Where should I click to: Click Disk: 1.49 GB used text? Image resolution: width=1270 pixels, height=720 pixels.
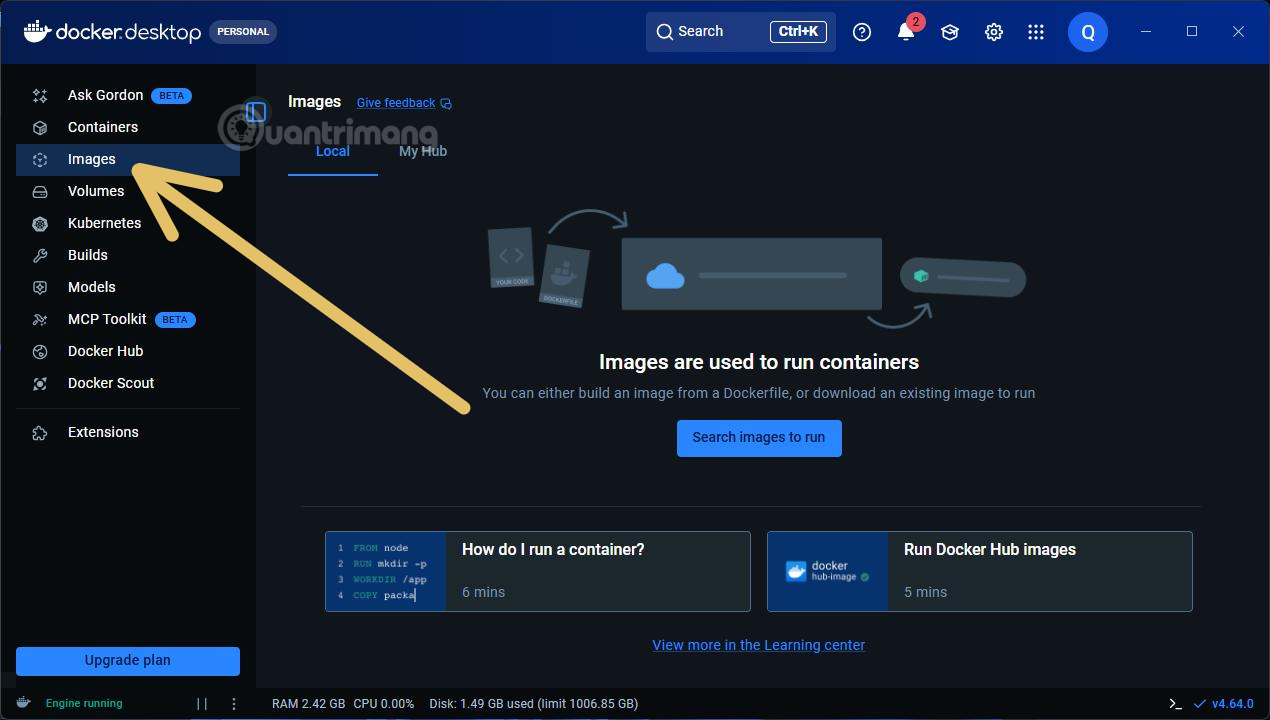533,704
